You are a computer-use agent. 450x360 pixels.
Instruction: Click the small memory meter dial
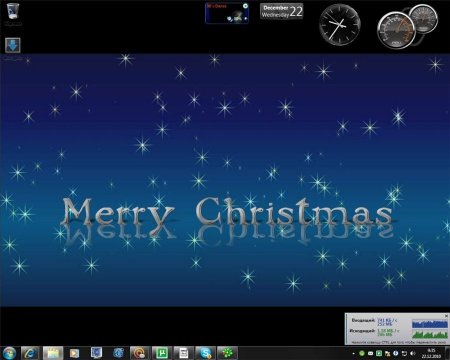pyautogui.click(x=423, y=19)
